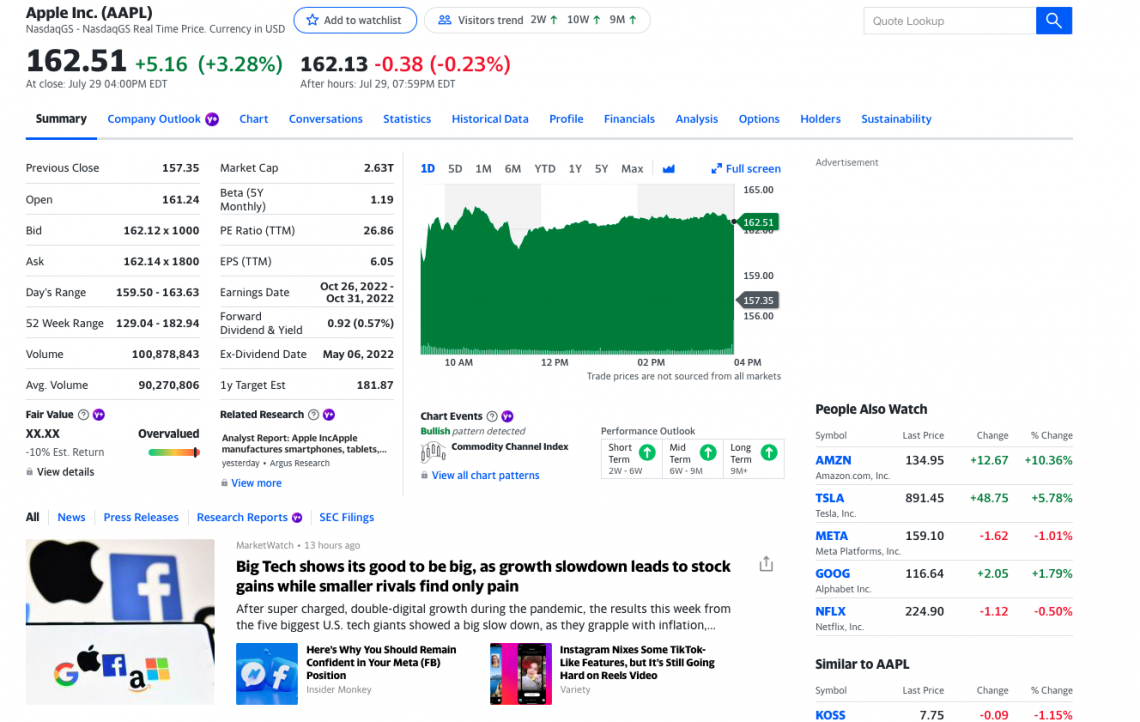Share the Big Tech article via the share icon
The width and height of the screenshot is (1140, 722).
click(x=765, y=563)
